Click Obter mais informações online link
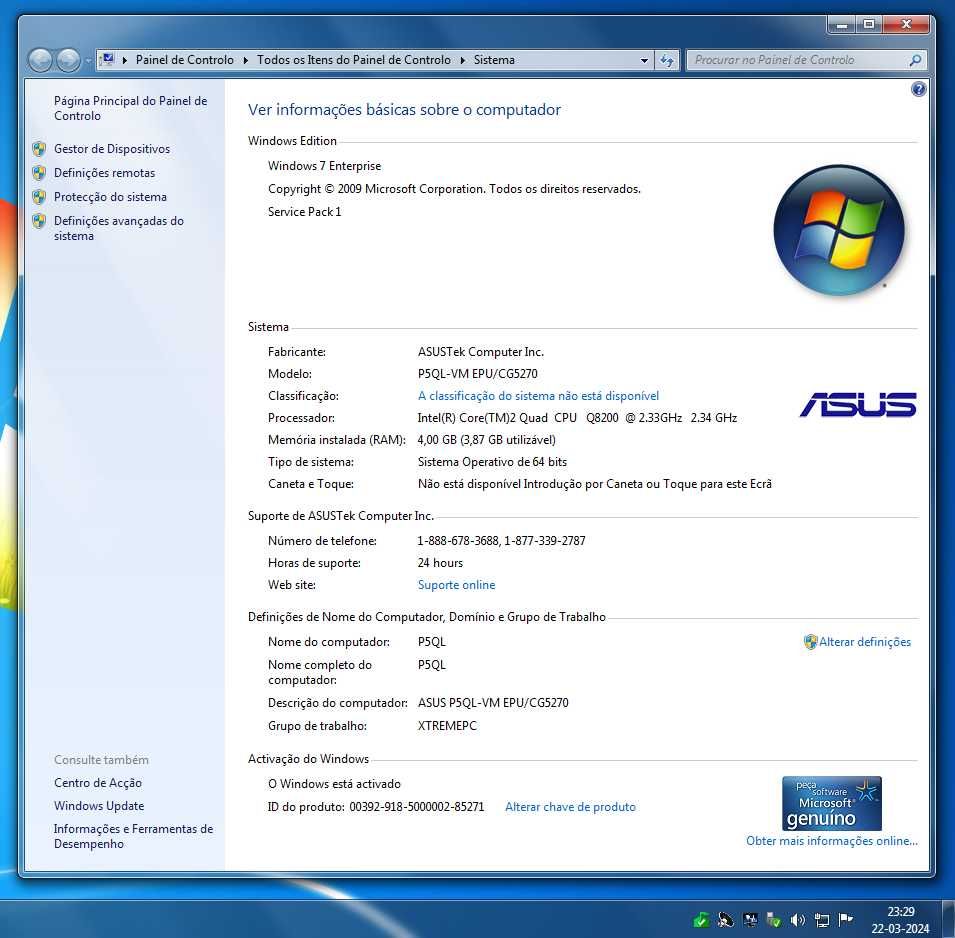Screen dimensions: 955x938 pyautogui.click(x=831, y=841)
